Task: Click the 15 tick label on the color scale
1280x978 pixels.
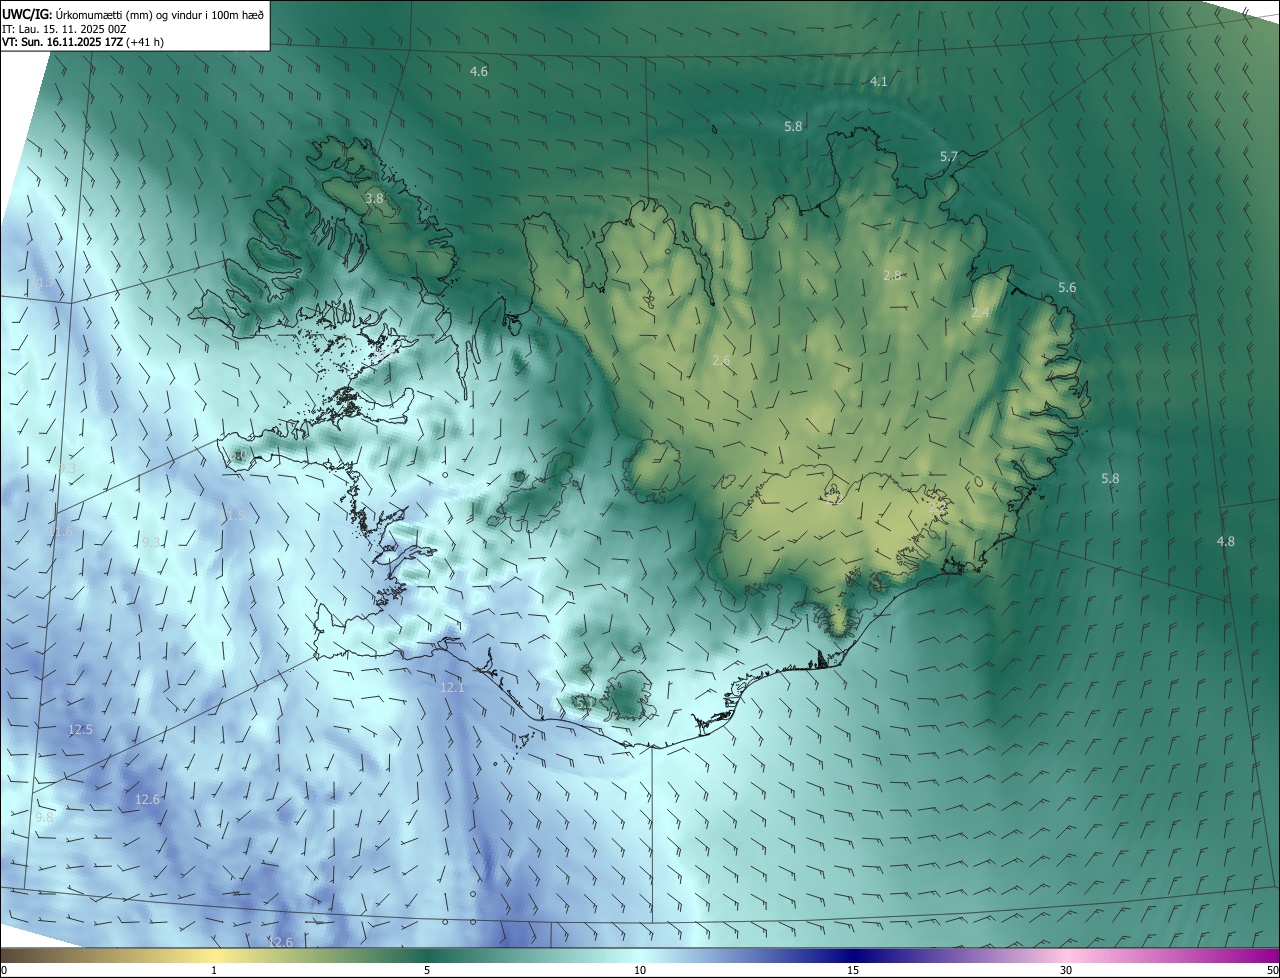Action: point(853,970)
